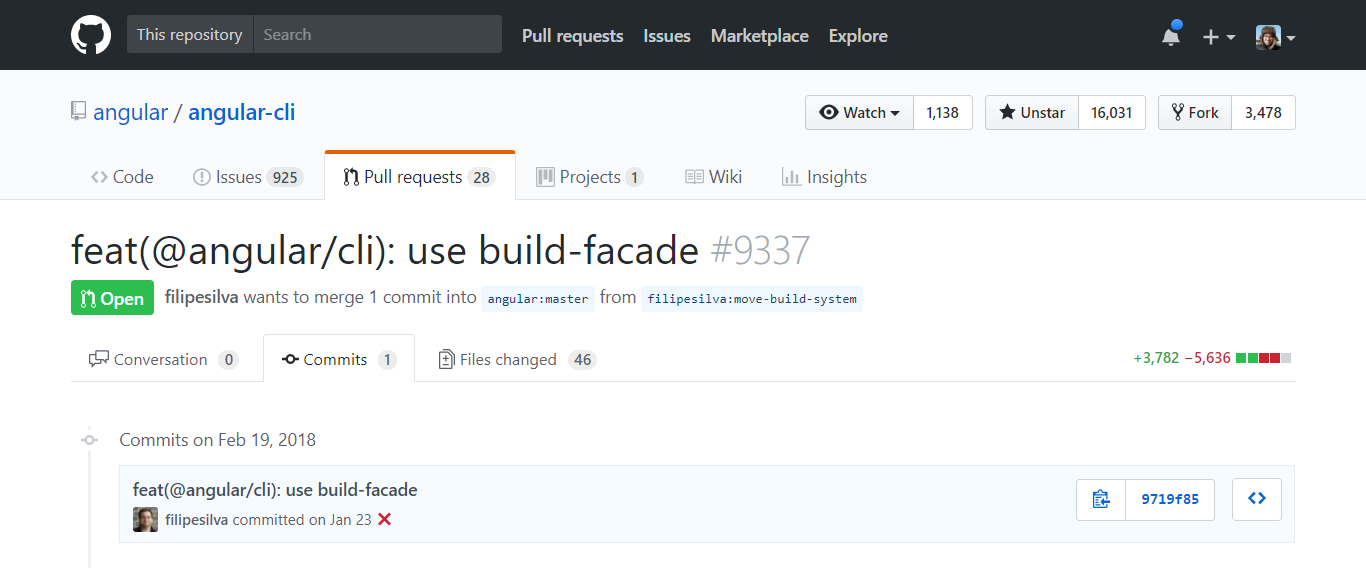Click the +3,782 additions count
This screenshot has width=1366, height=588.
pyautogui.click(x=1156, y=358)
